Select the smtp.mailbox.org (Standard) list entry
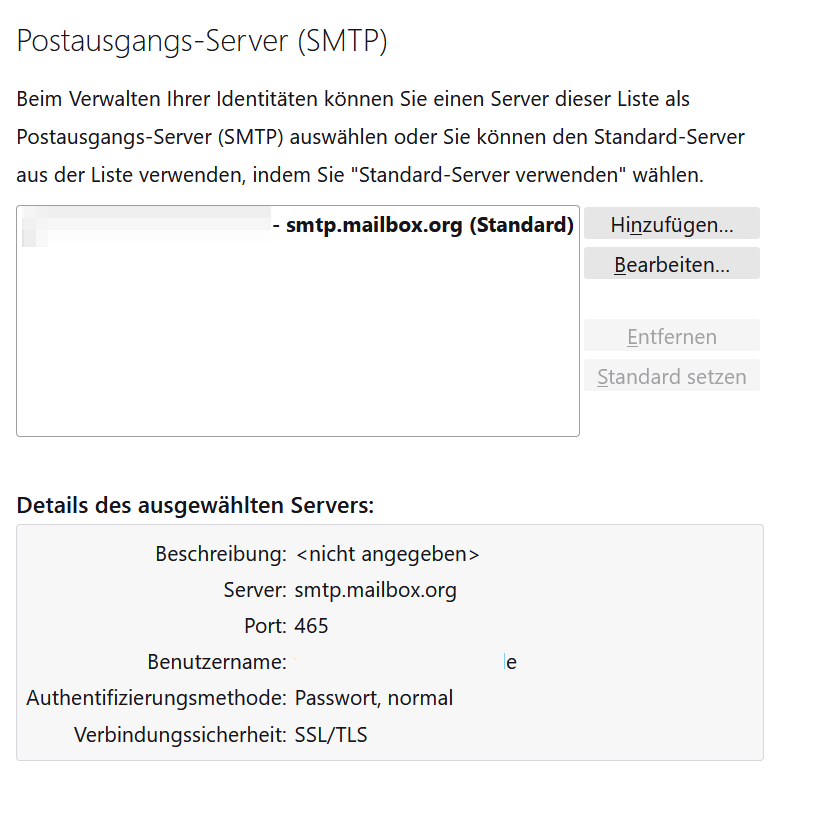Image resolution: width=823 pixels, height=819 pixels. point(429,225)
